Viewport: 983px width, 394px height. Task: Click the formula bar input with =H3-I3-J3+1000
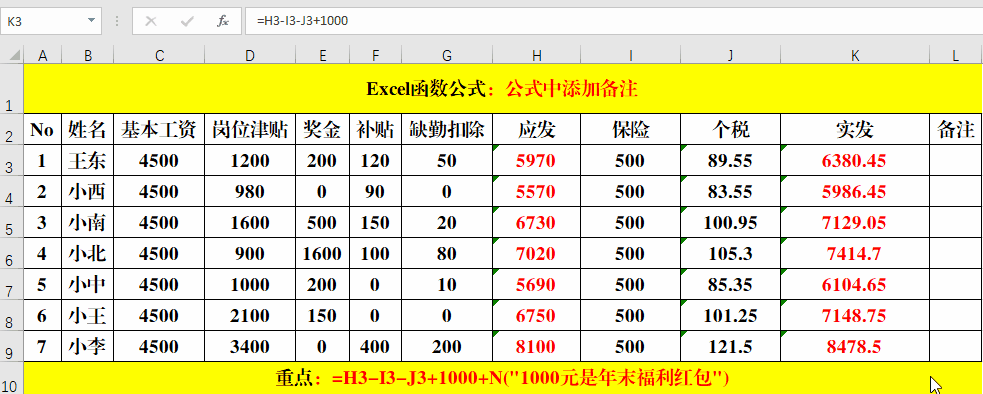tap(614, 21)
